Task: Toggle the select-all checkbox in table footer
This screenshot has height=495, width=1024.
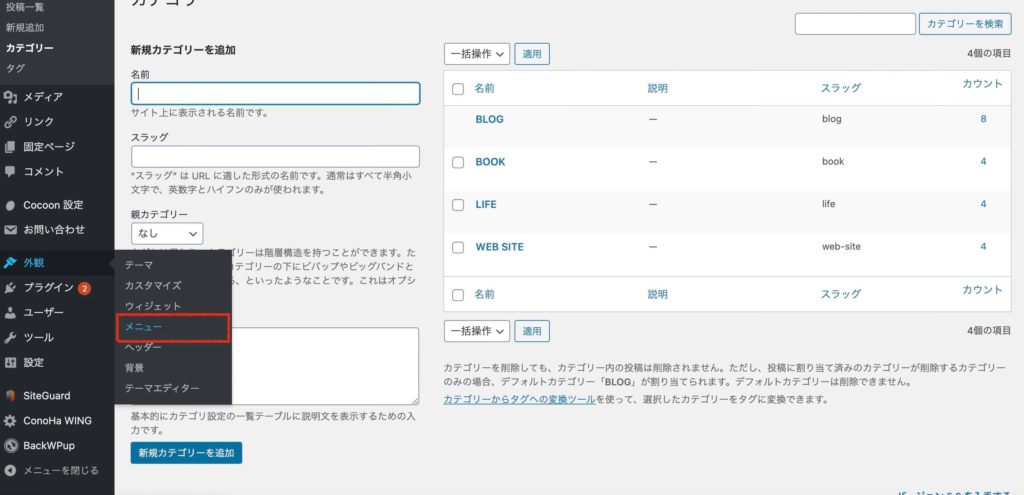Action: pyautogui.click(x=458, y=295)
